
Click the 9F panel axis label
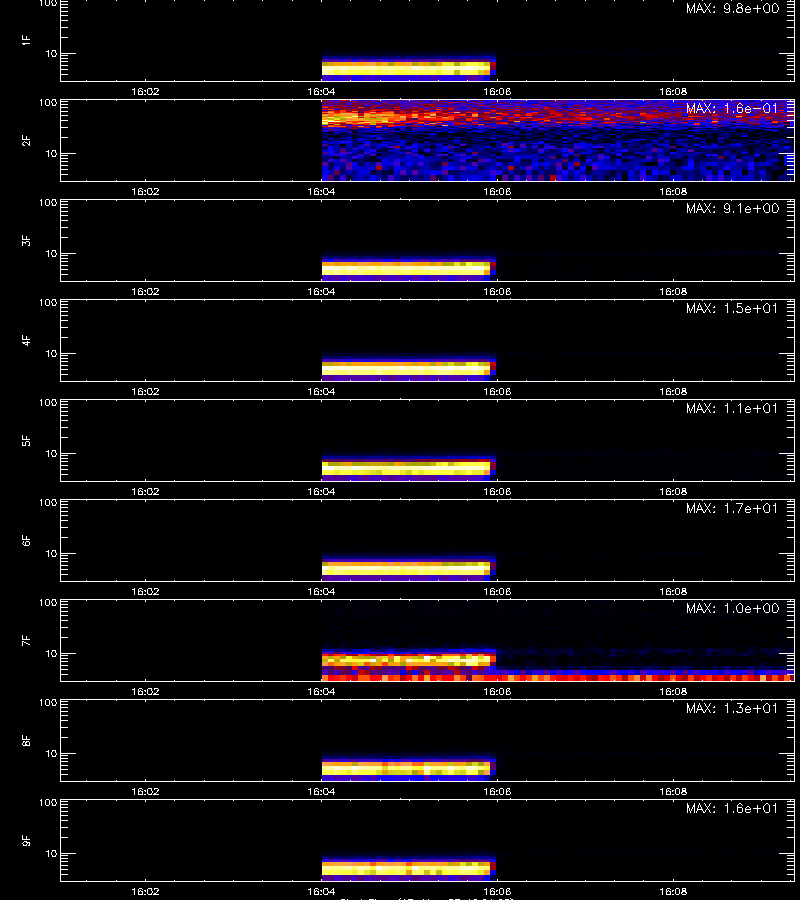click(26, 840)
